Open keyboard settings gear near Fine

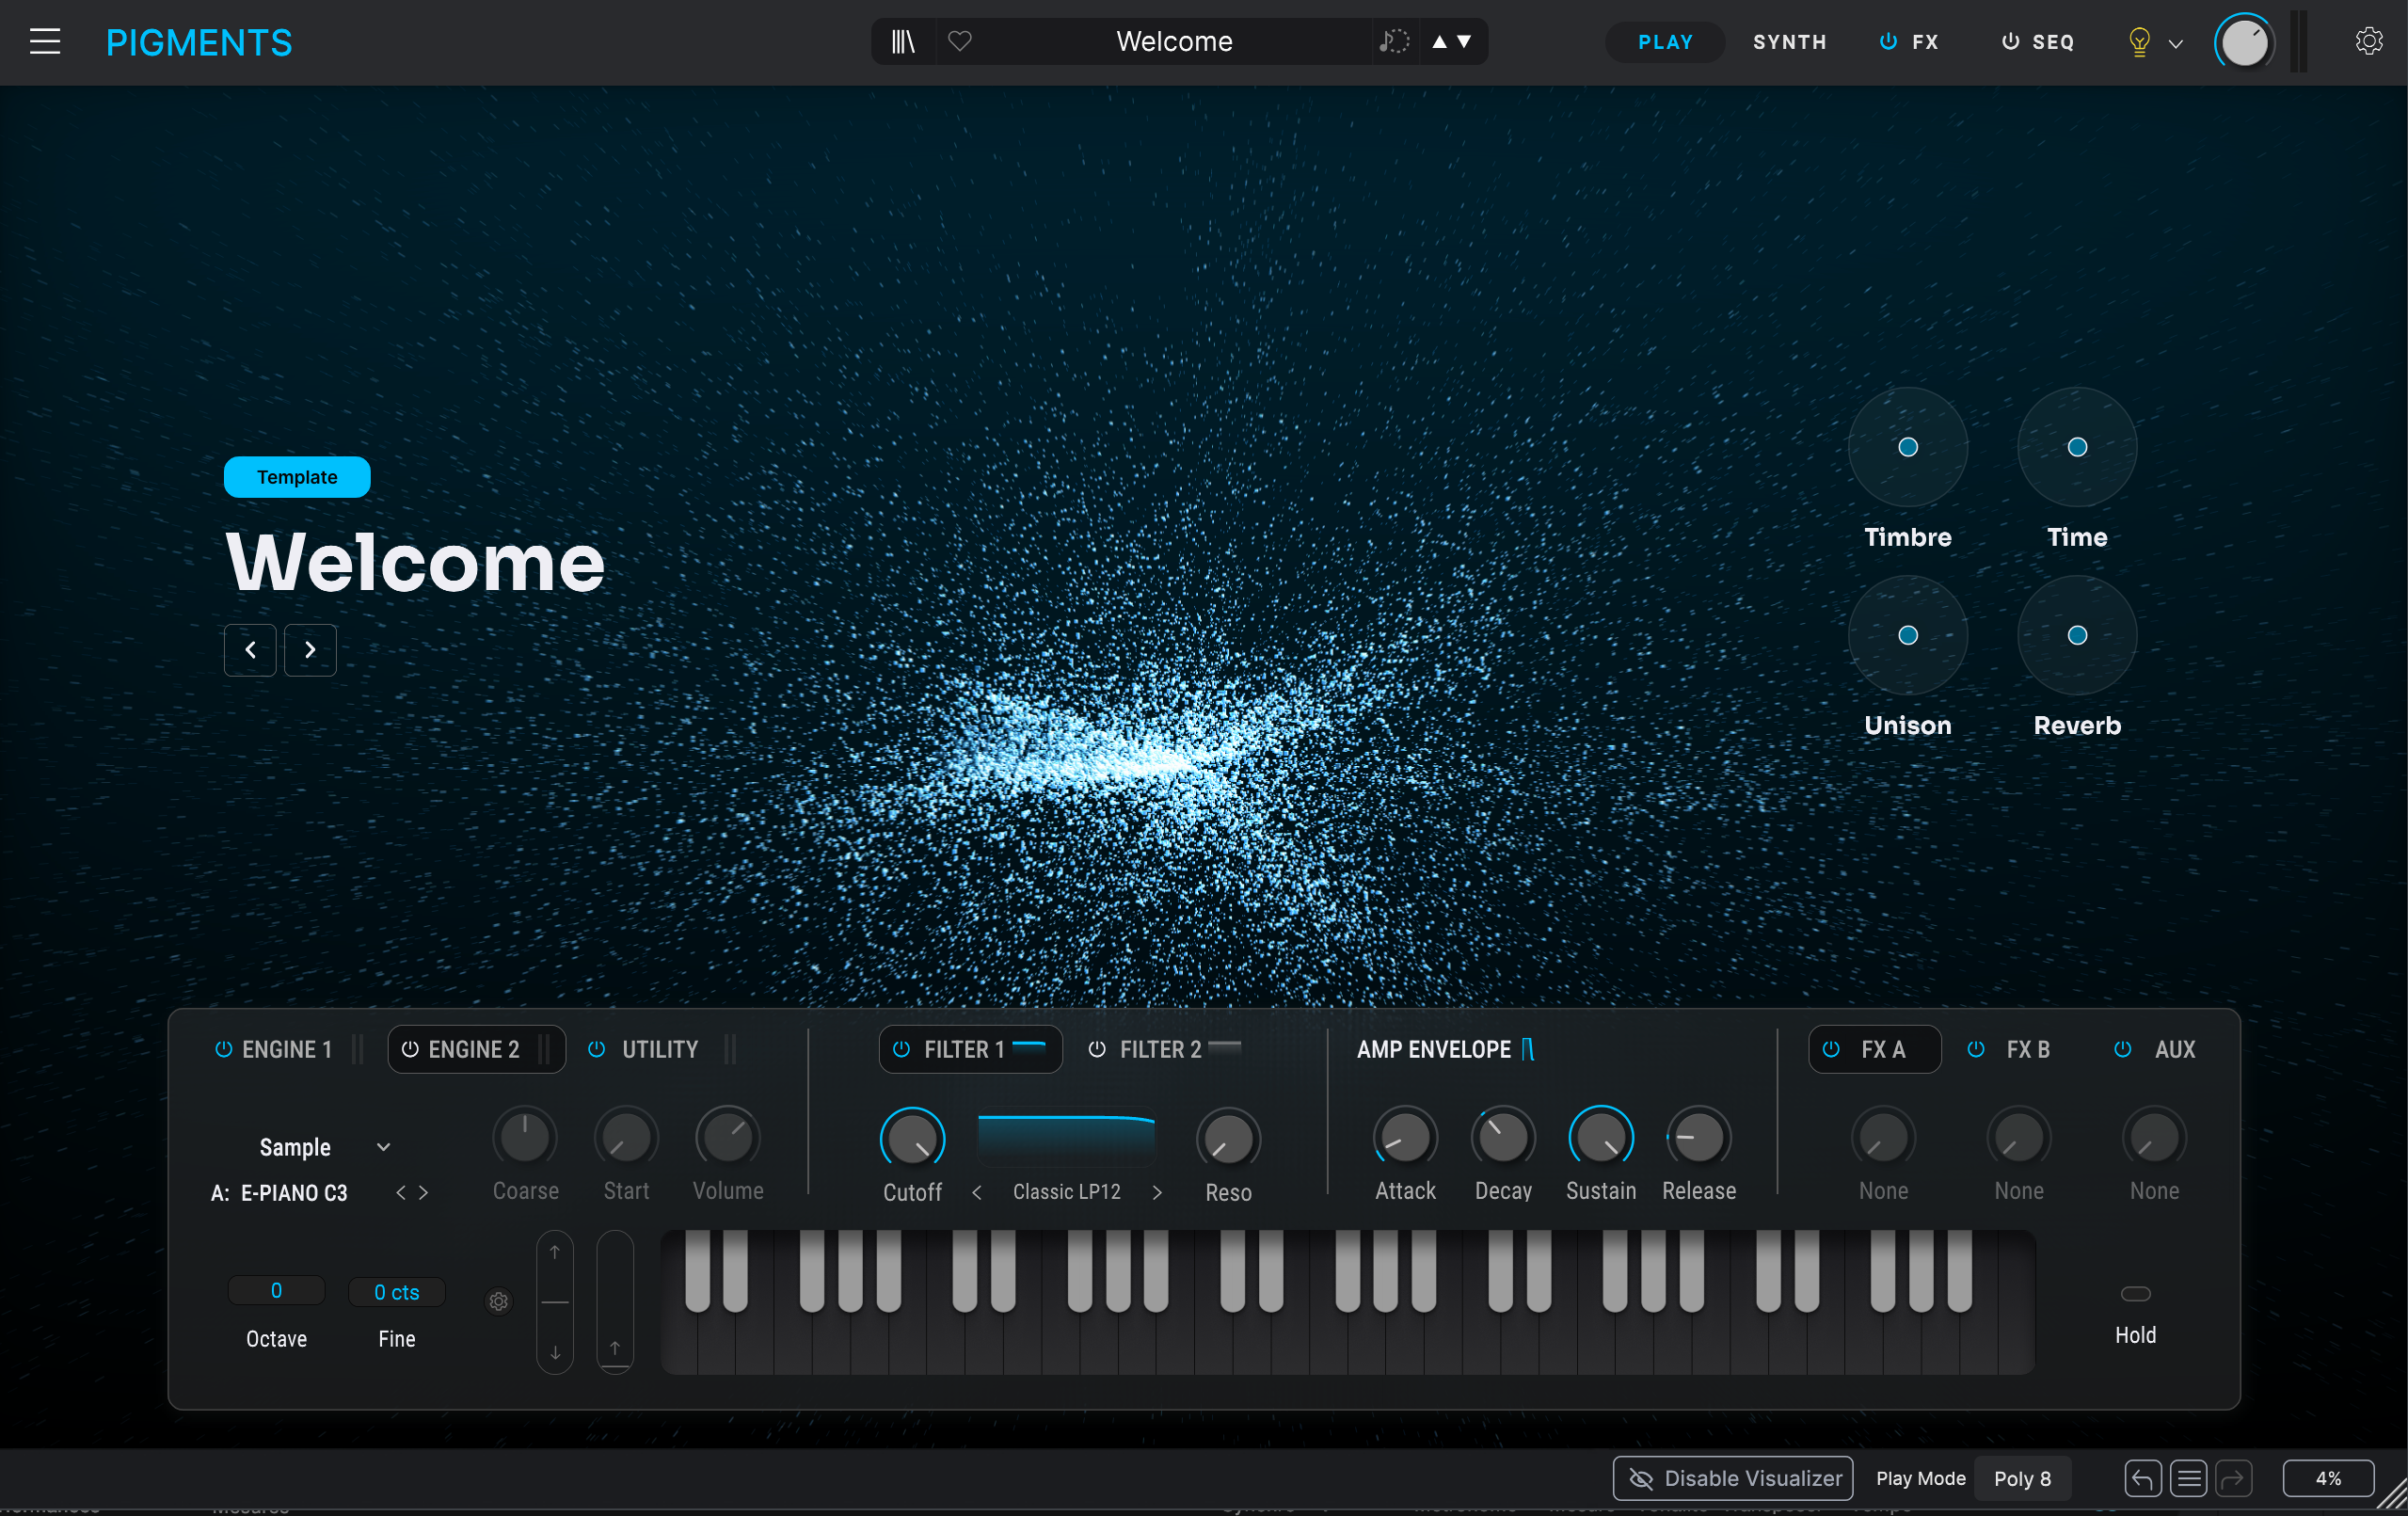[498, 1301]
